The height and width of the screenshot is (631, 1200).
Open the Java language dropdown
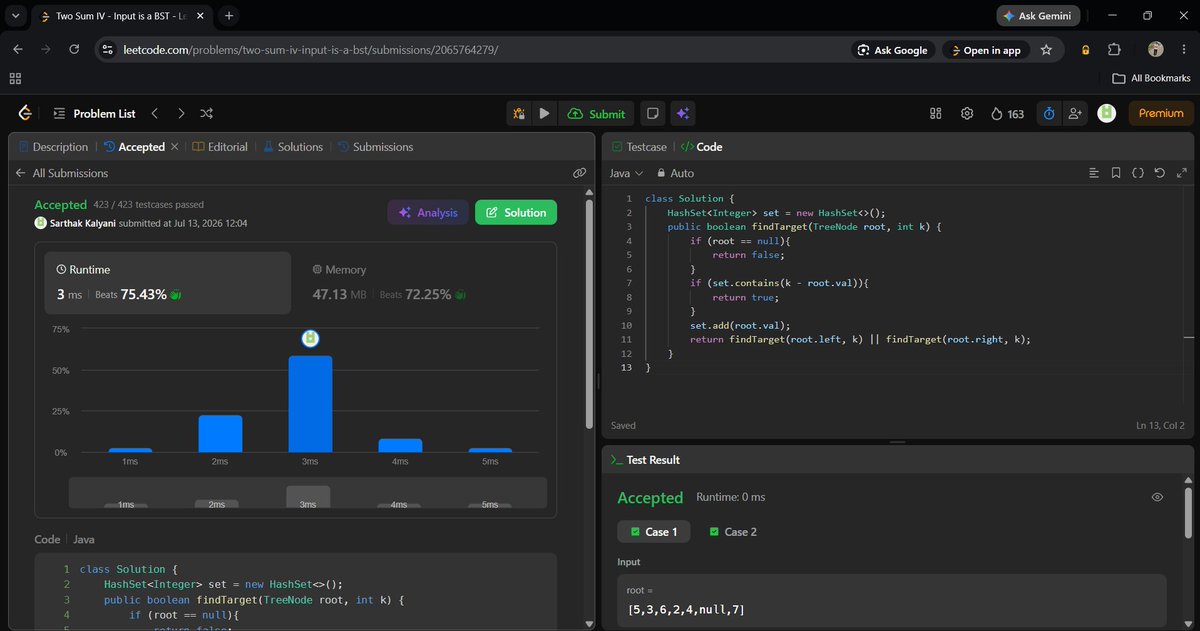pos(626,173)
